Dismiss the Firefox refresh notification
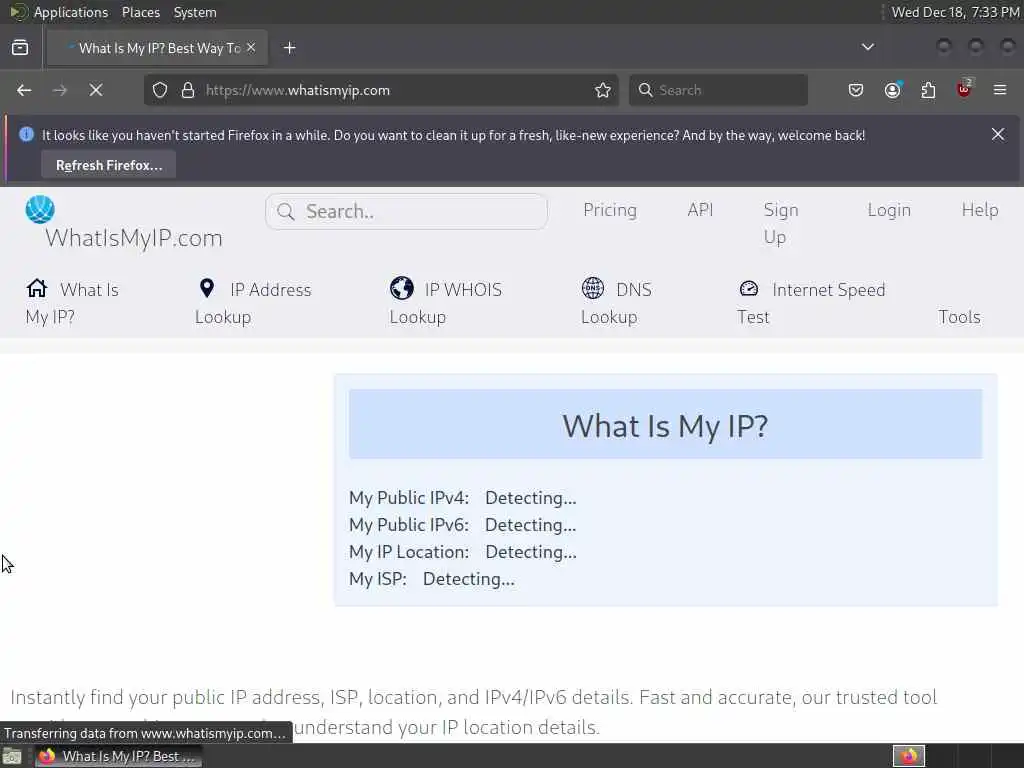Viewport: 1024px width, 768px height. click(x=998, y=134)
